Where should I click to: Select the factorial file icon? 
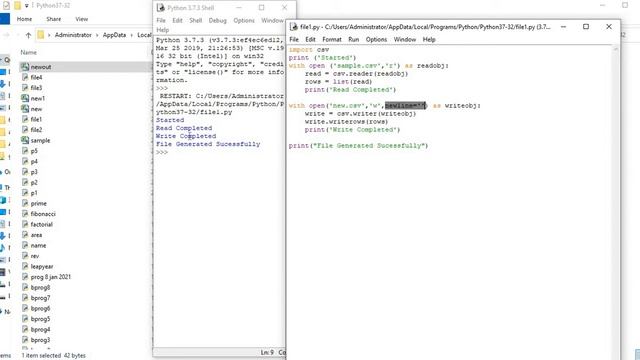click(25, 224)
